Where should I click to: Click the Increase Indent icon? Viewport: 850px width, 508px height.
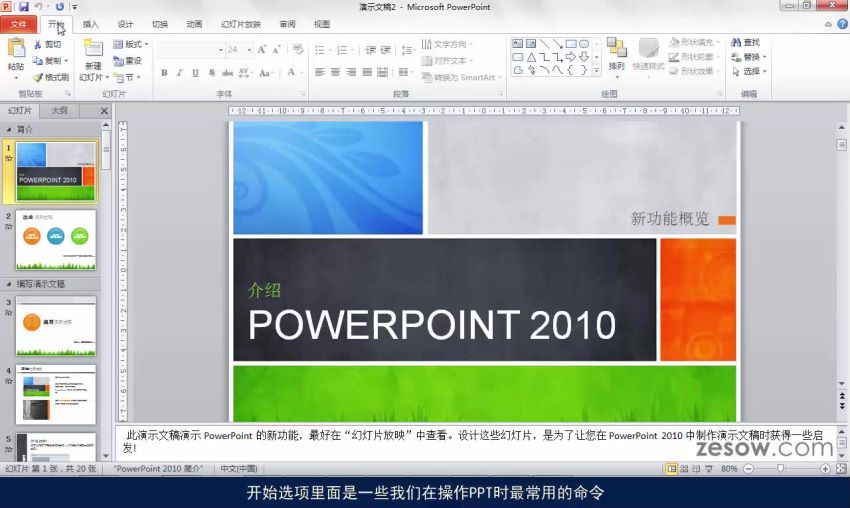[385, 50]
